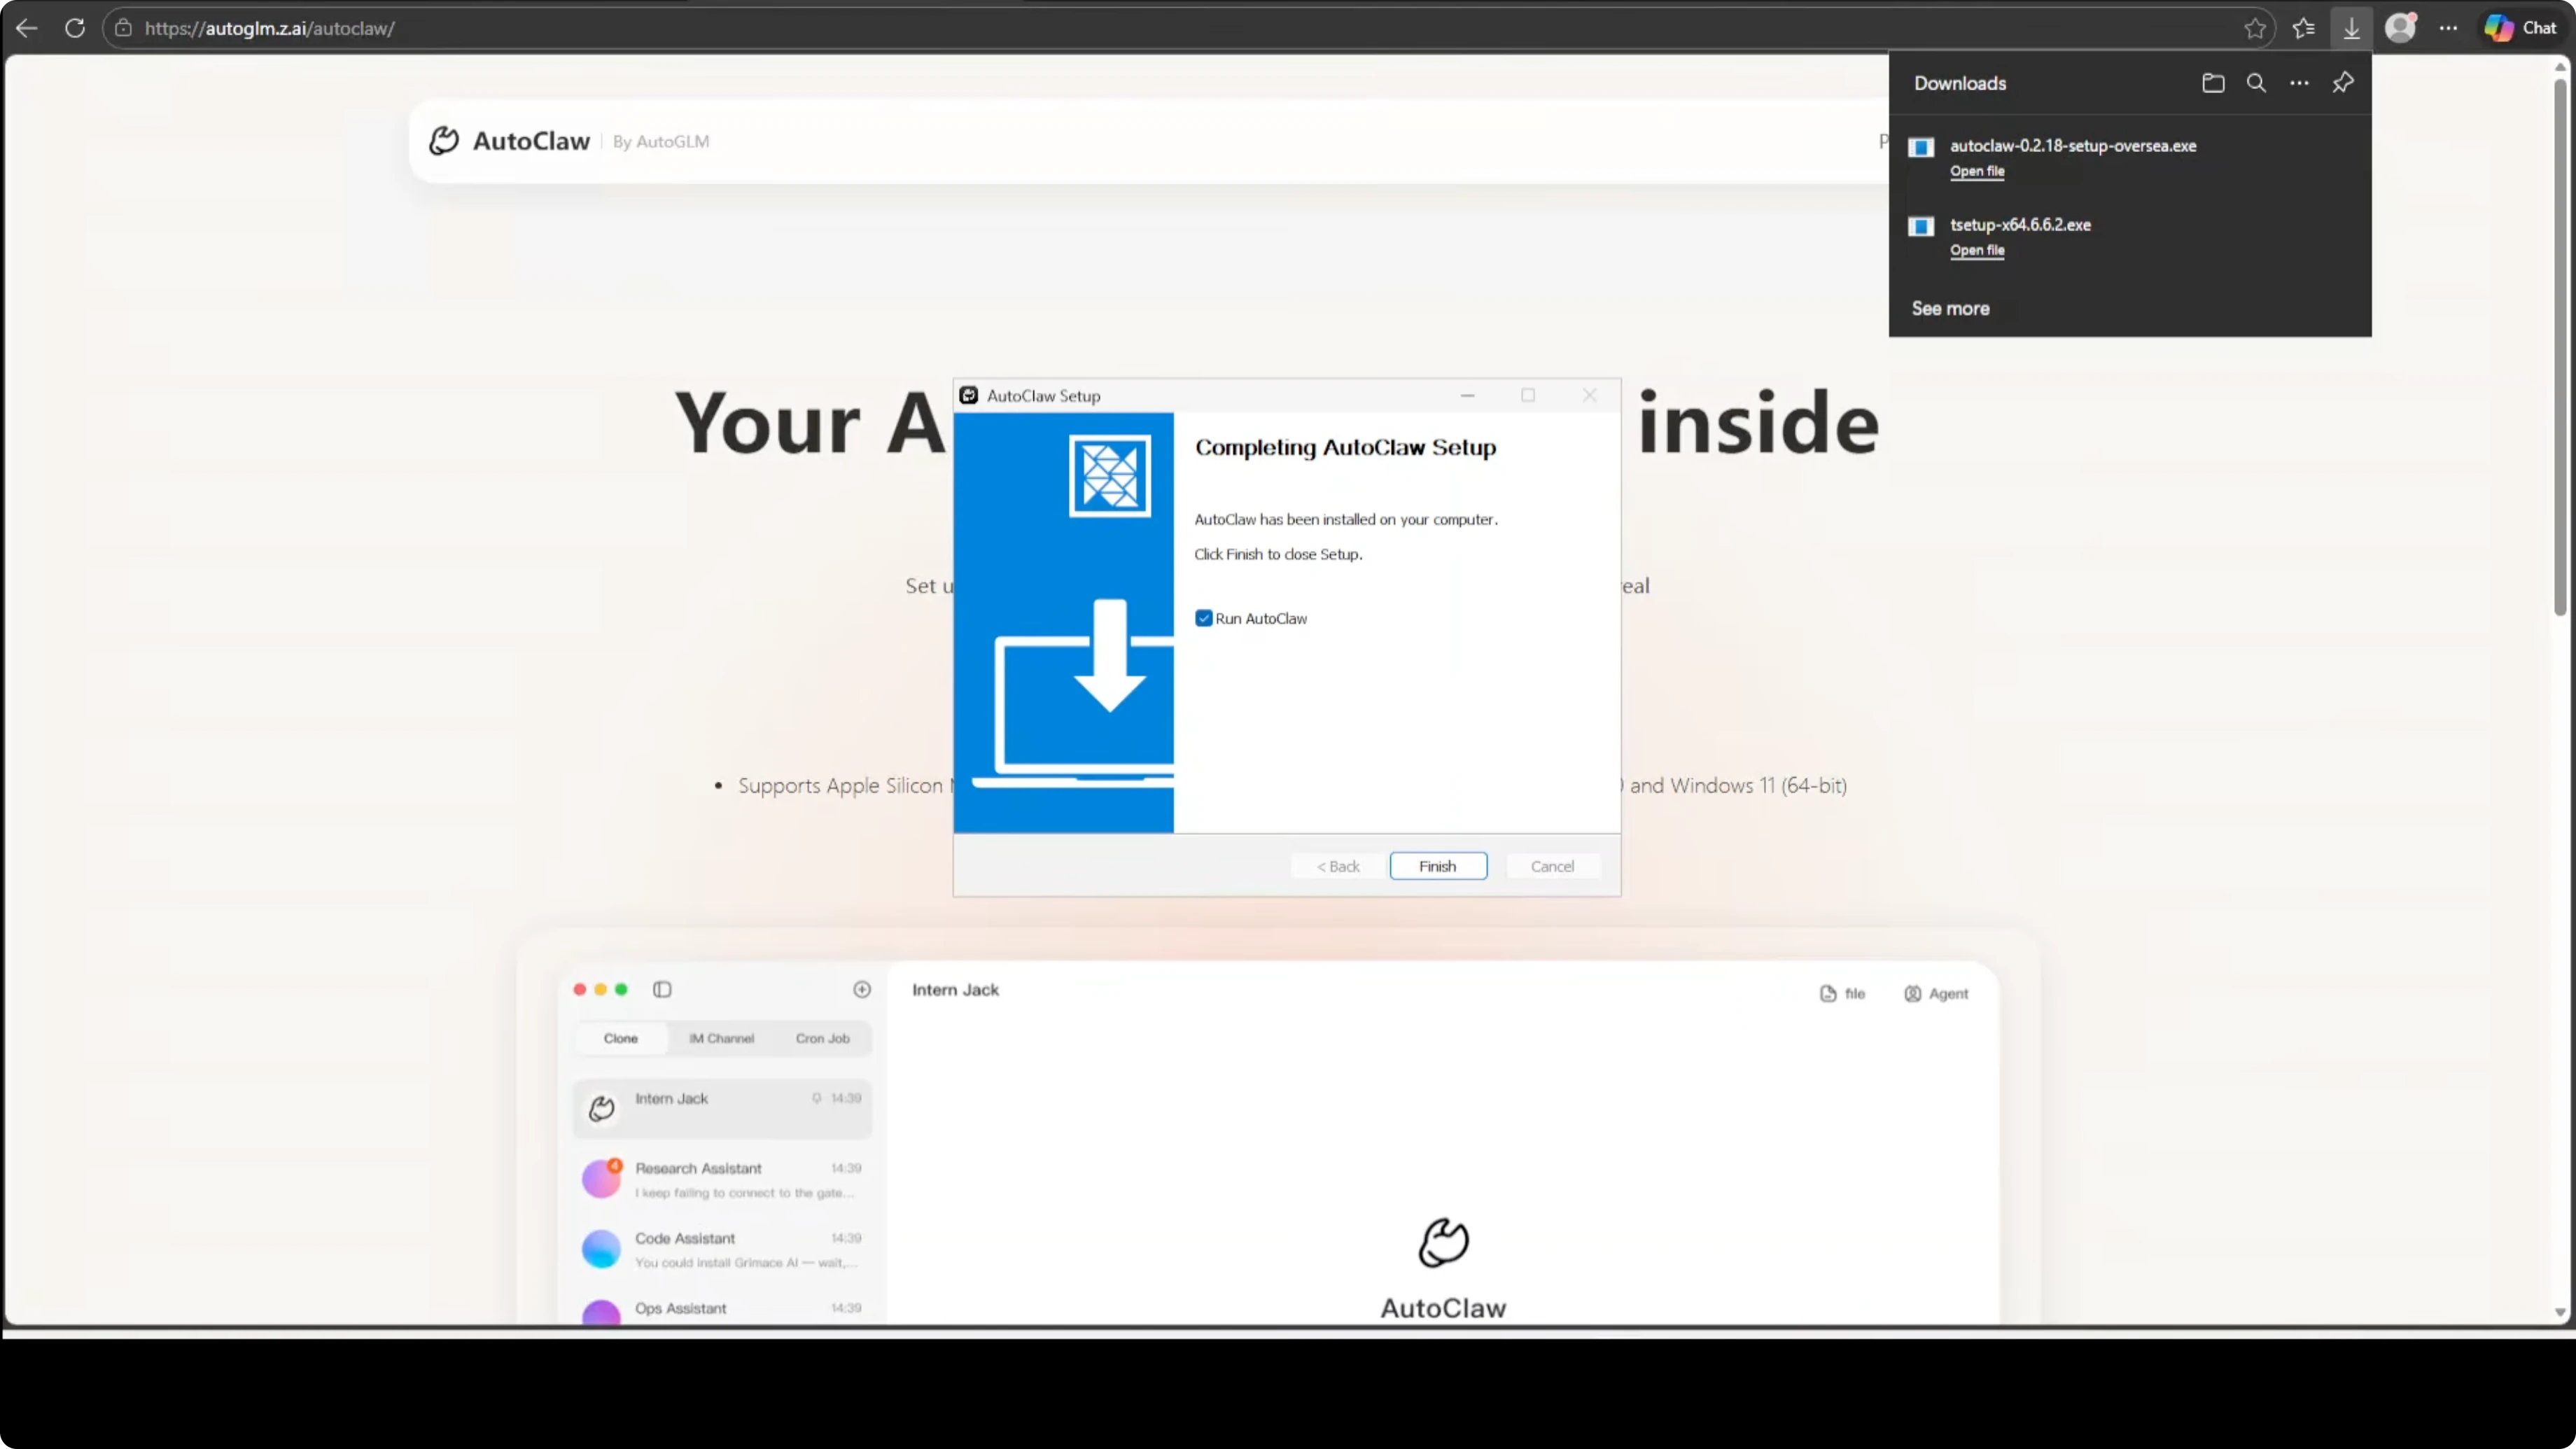Viewport: 2576px width, 1449px height.
Task: Uncheck Run AutoClaw checkbox
Action: click(x=1204, y=618)
